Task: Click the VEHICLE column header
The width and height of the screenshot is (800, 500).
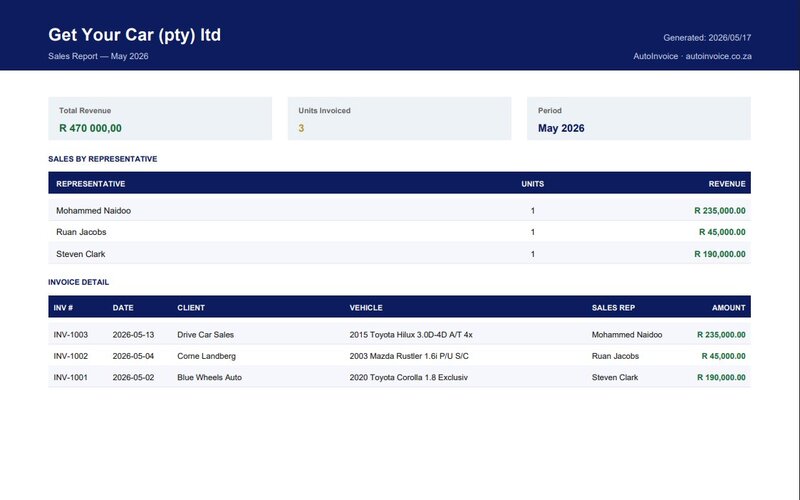Action: pyautogui.click(x=366, y=308)
